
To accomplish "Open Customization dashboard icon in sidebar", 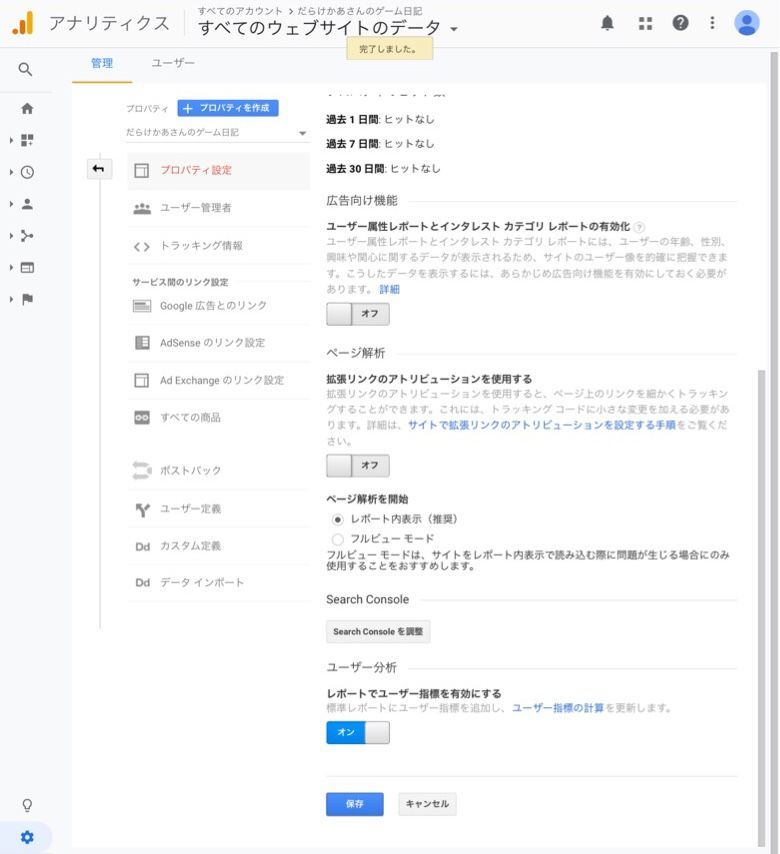I will coord(27,140).
